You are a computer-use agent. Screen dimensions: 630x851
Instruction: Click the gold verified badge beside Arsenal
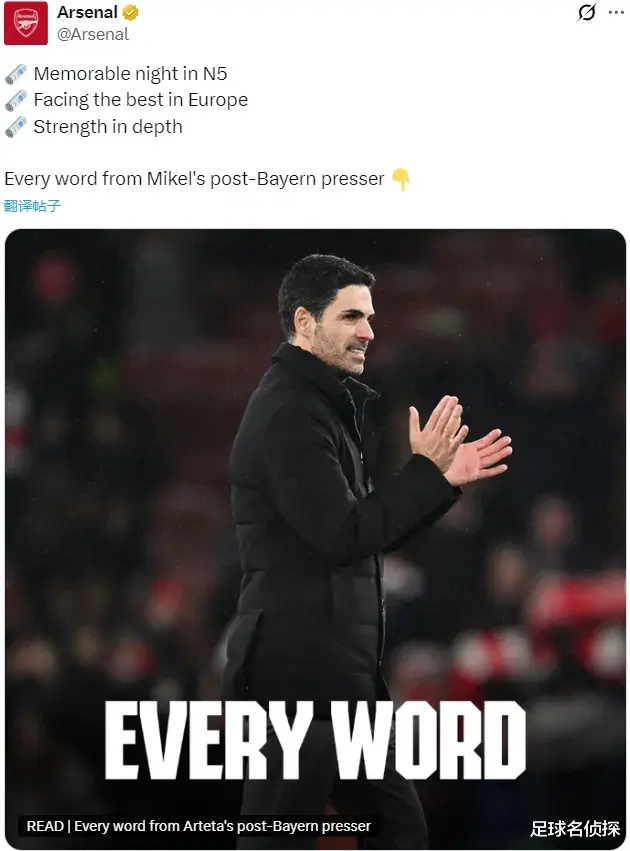(130, 12)
